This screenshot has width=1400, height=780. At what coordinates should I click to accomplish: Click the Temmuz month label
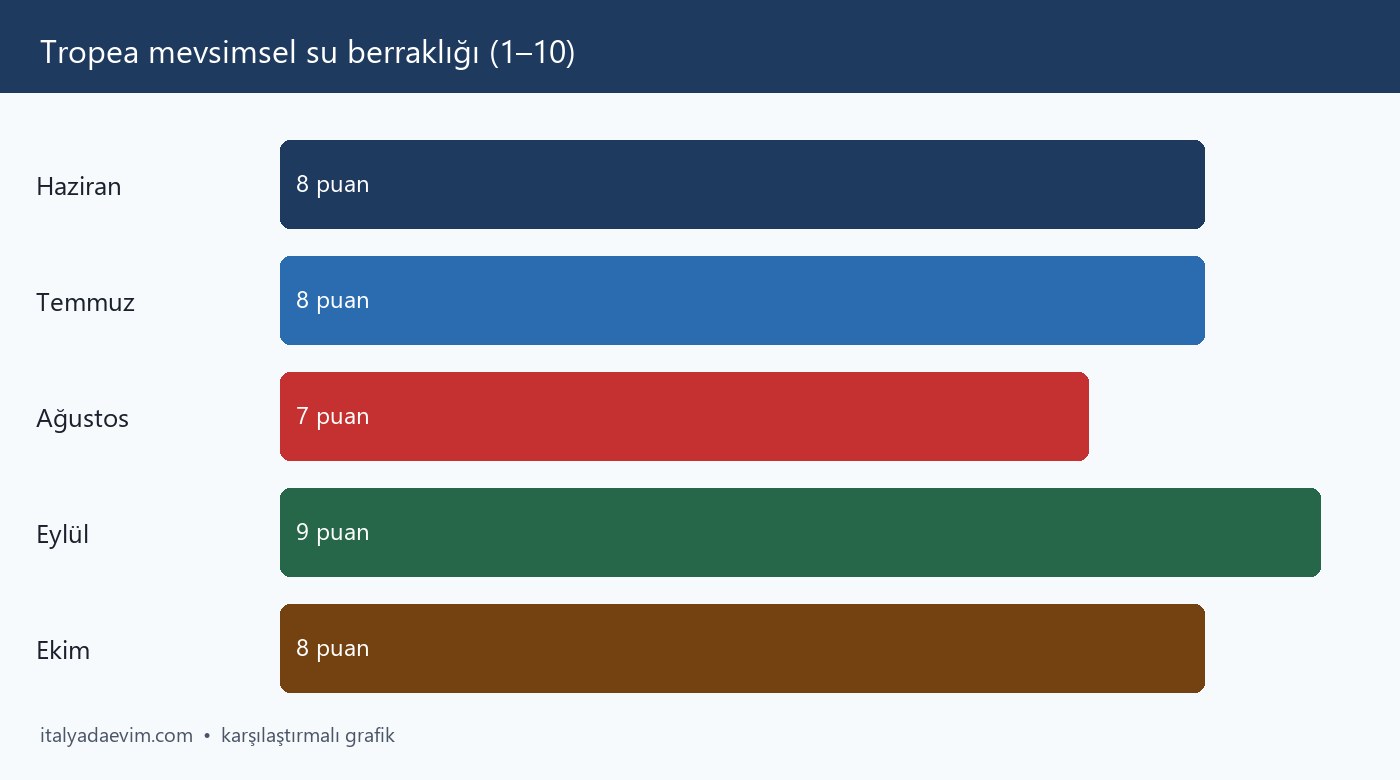coord(85,303)
